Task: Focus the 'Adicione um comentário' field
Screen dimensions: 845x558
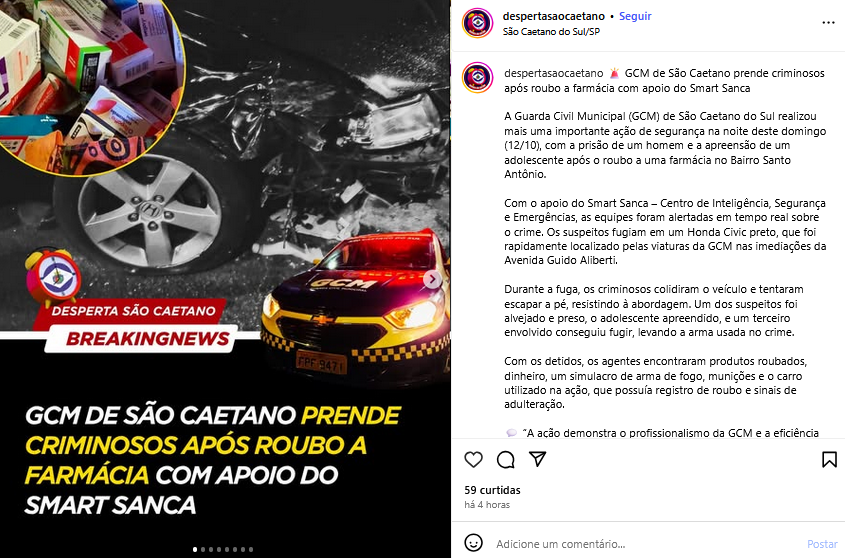Action: 647,544
